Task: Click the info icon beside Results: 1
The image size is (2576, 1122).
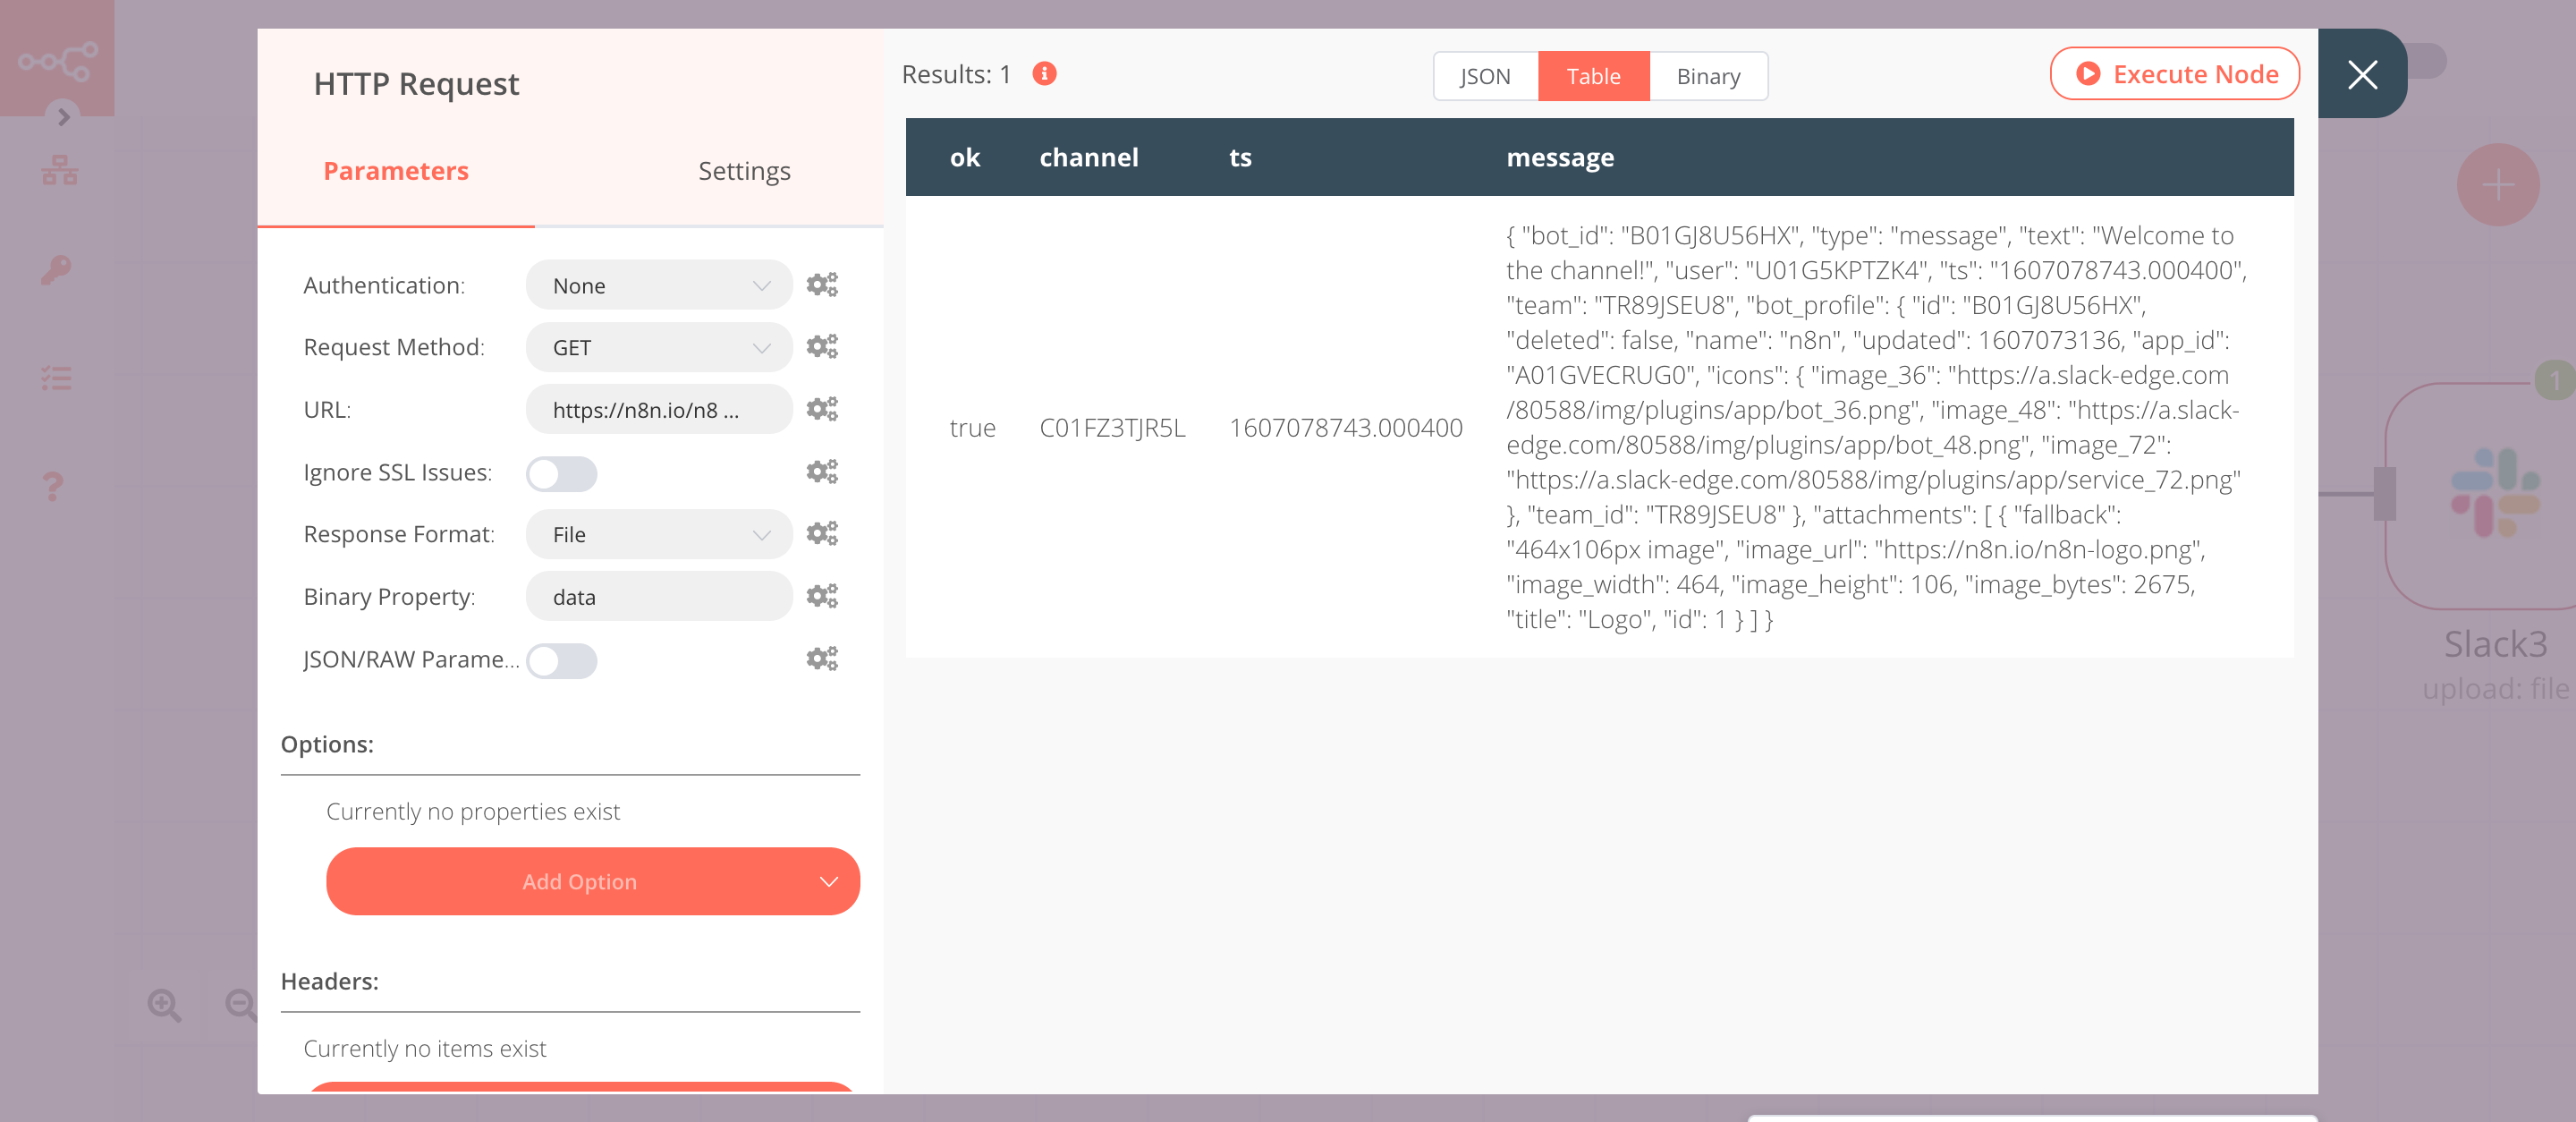Action: pos(1043,73)
